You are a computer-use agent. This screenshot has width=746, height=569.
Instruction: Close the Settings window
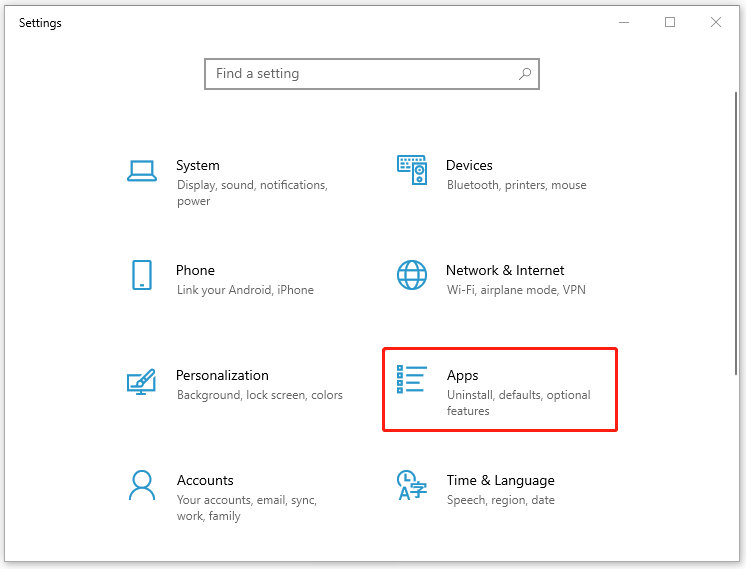coord(716,22)
